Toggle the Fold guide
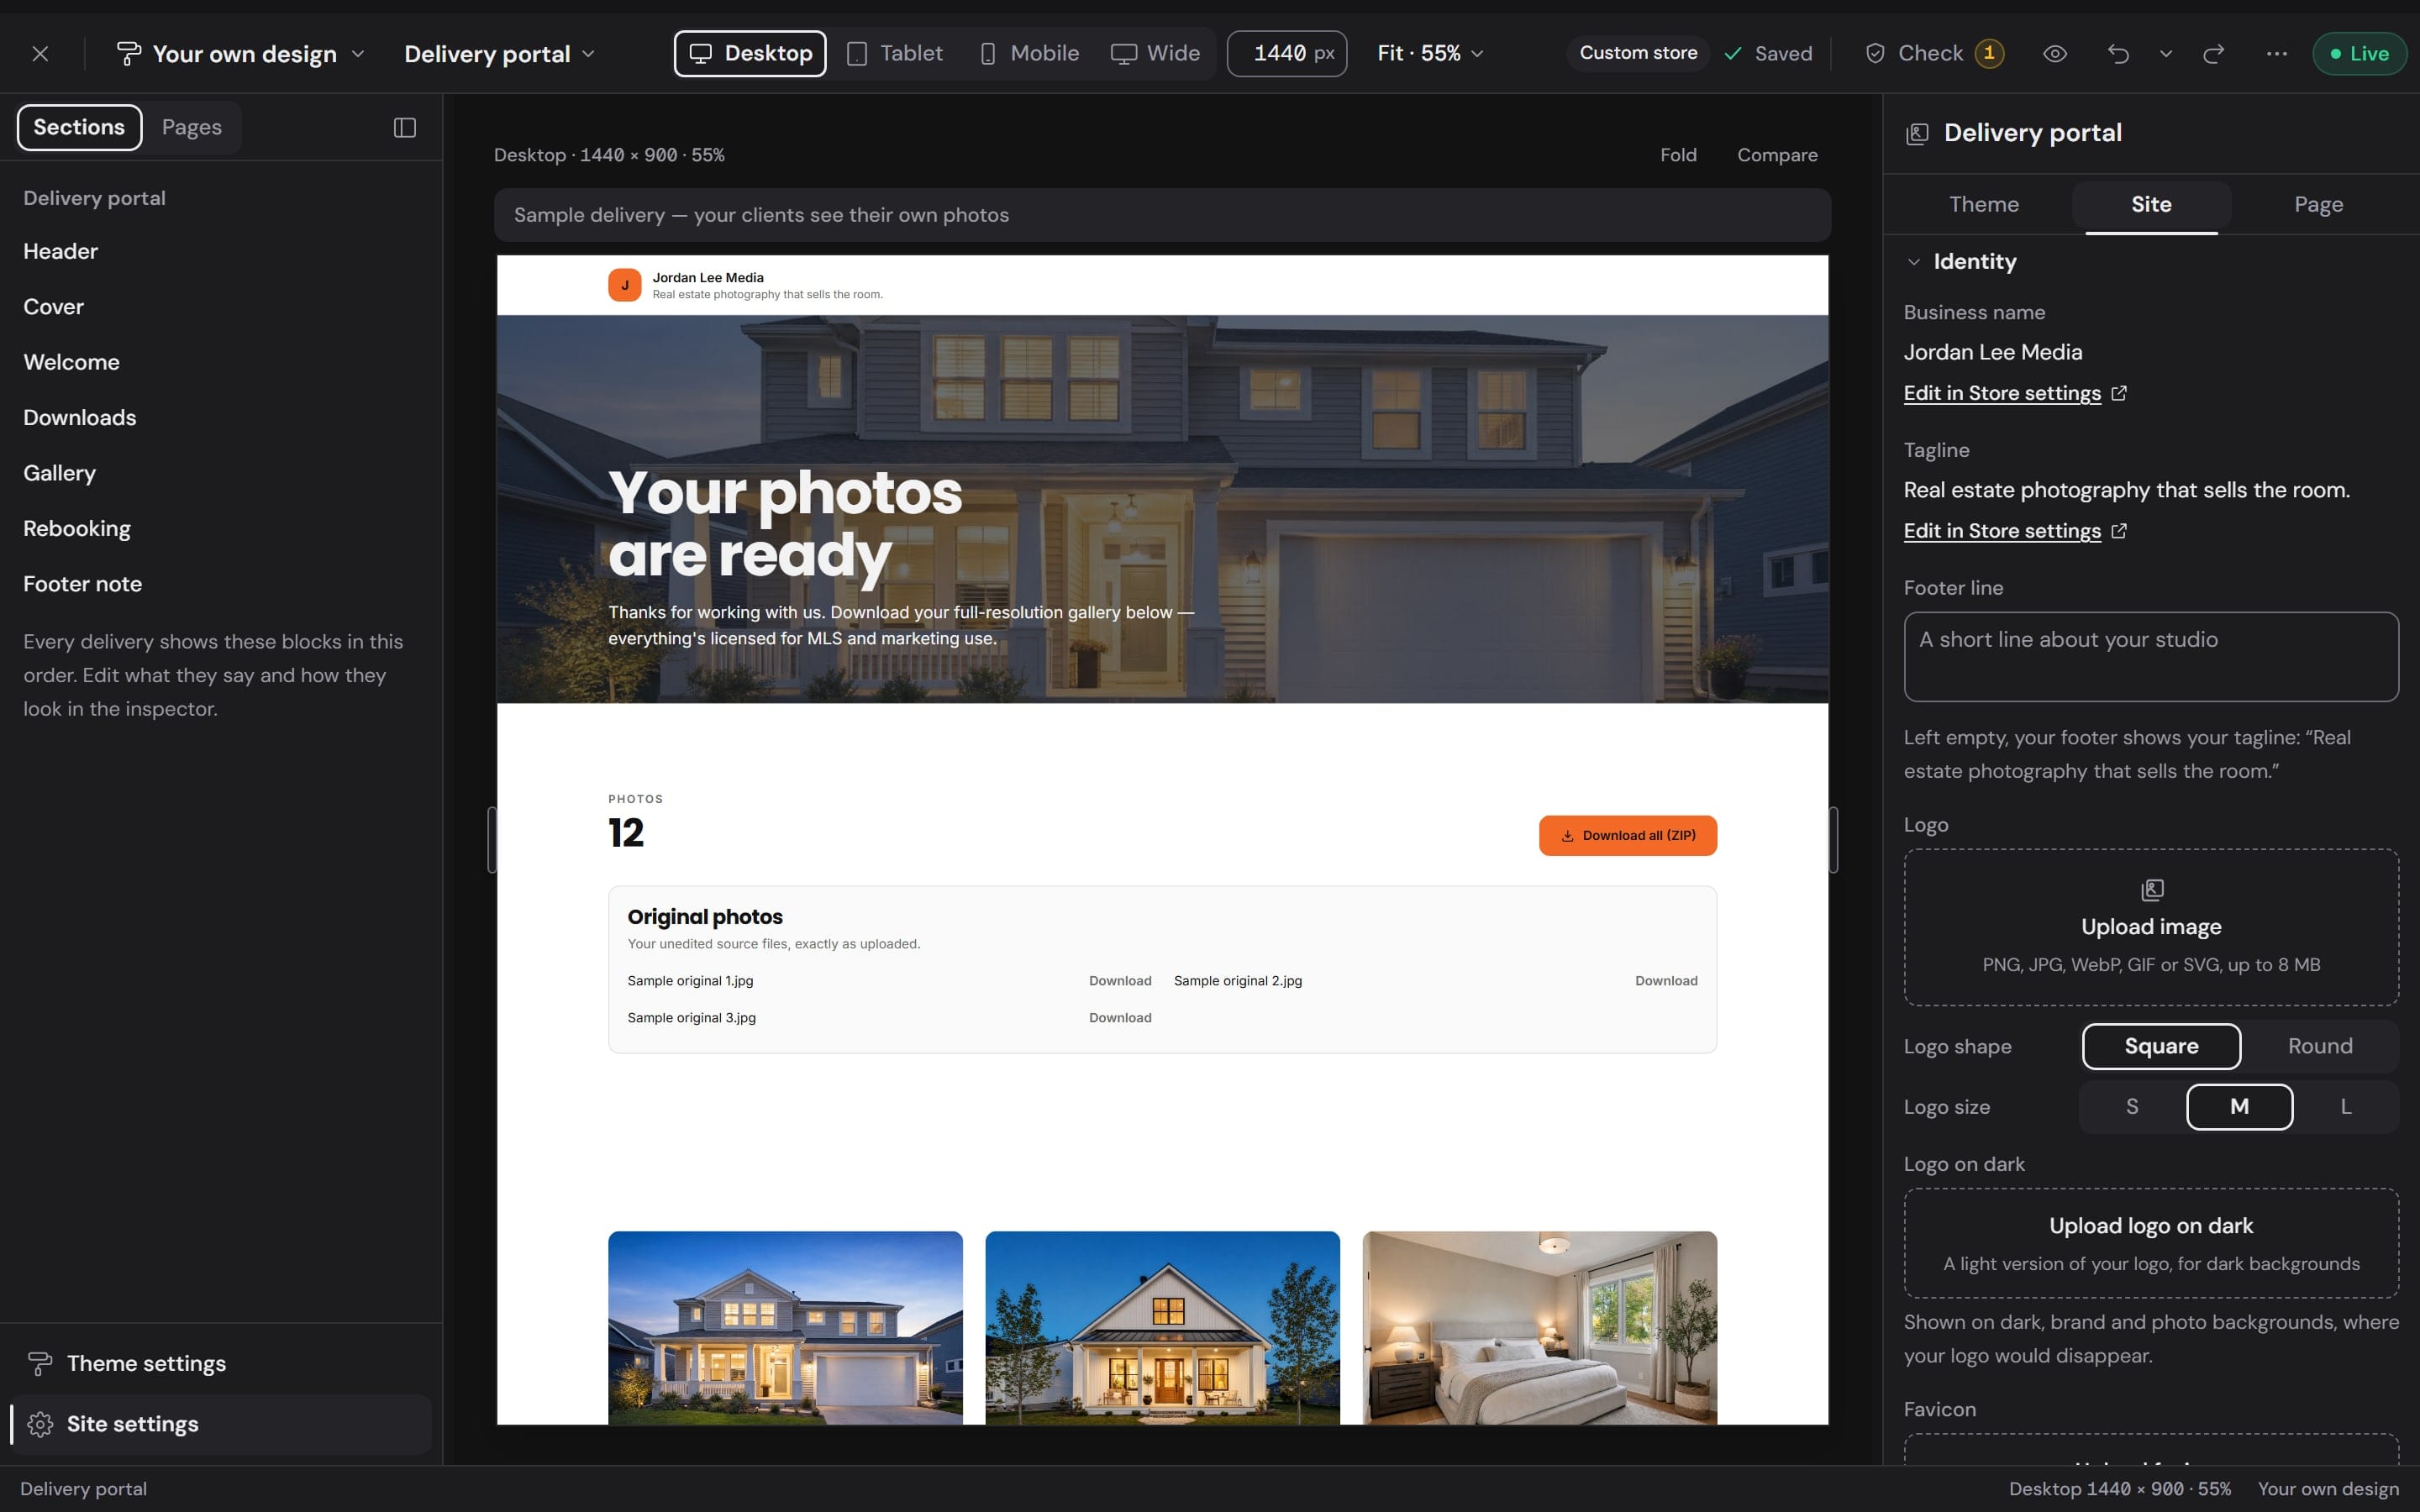This screenshot has height=1512, width=2420. pyautogui.click(x=1678, y=155)
